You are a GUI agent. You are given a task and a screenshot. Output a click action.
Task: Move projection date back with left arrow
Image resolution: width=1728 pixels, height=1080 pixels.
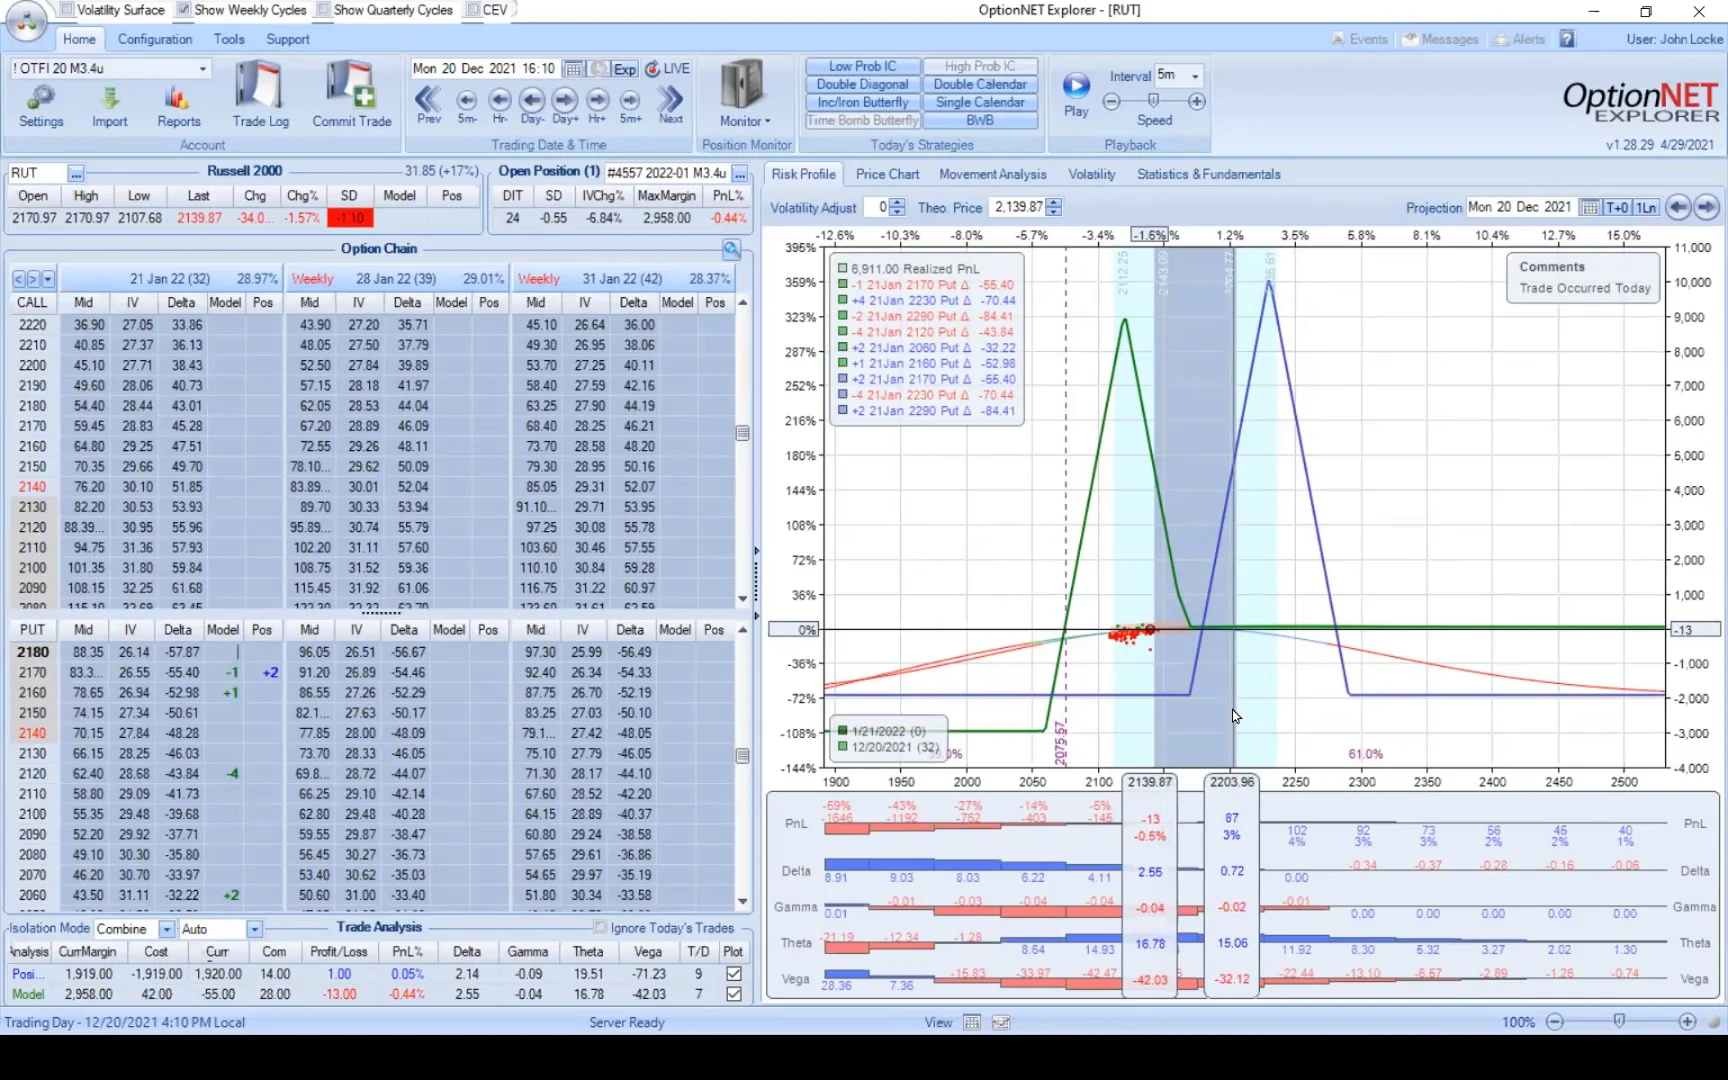pos(1678,207)
